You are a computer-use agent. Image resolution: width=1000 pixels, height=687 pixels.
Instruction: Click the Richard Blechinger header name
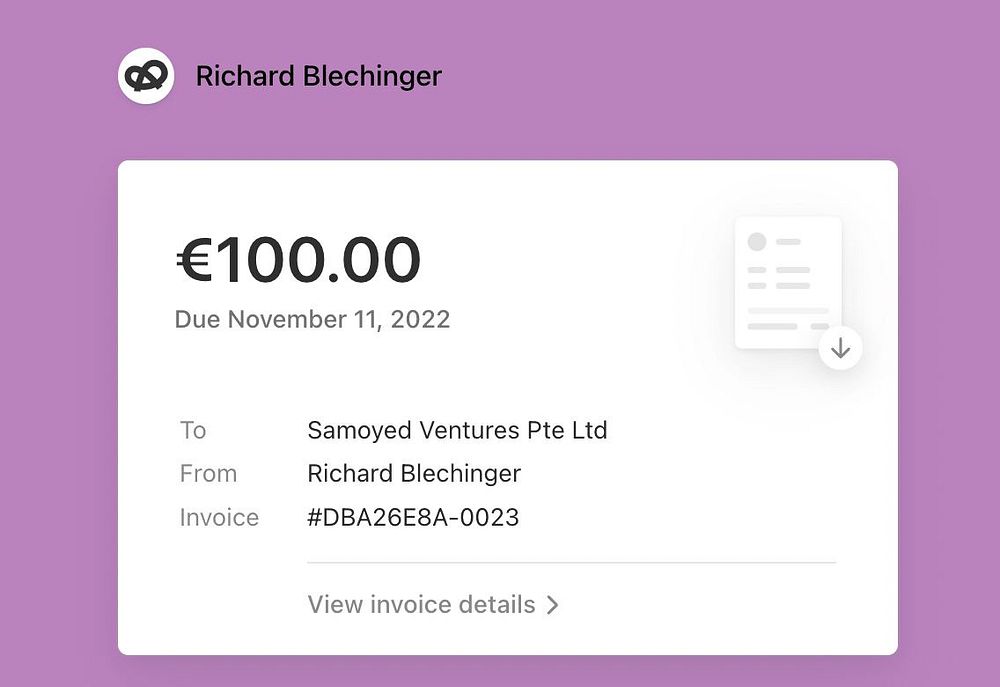tap(318, 76)
